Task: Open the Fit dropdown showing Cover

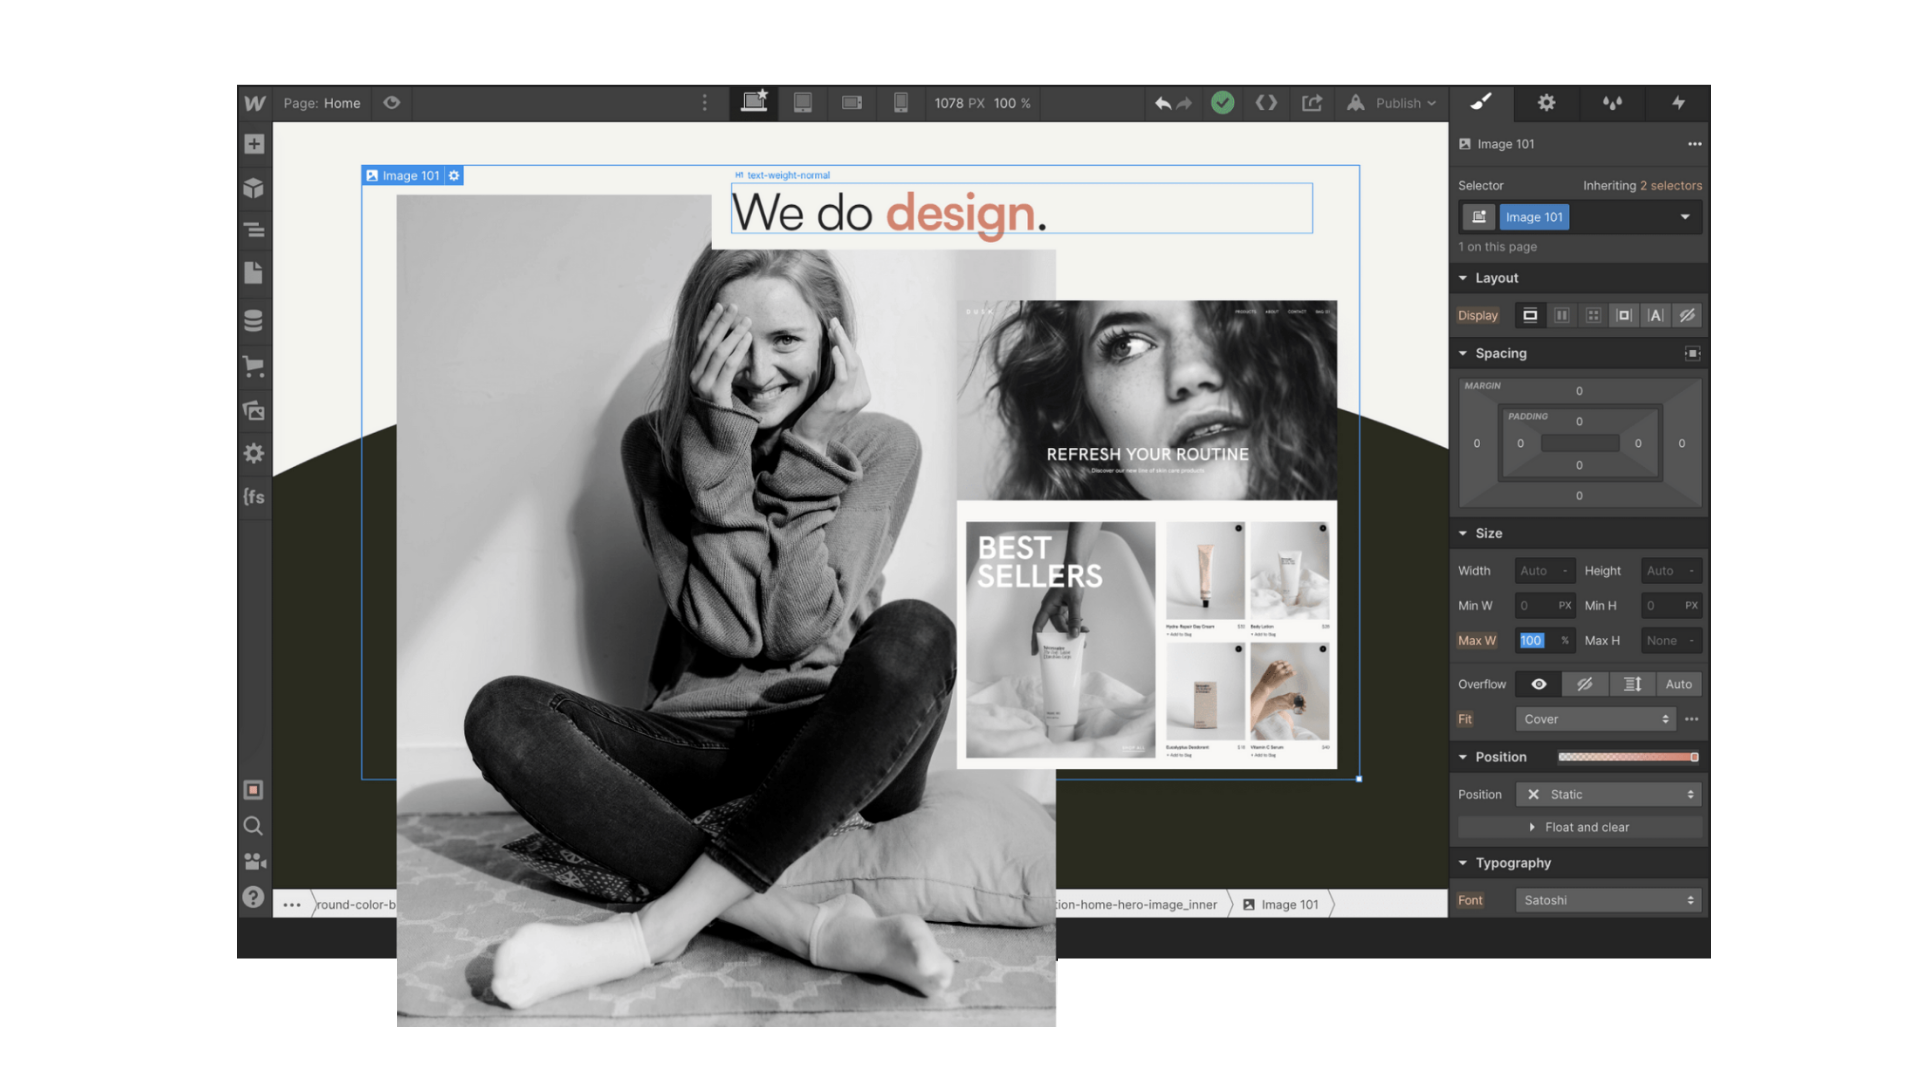Action: (1597, 719)
